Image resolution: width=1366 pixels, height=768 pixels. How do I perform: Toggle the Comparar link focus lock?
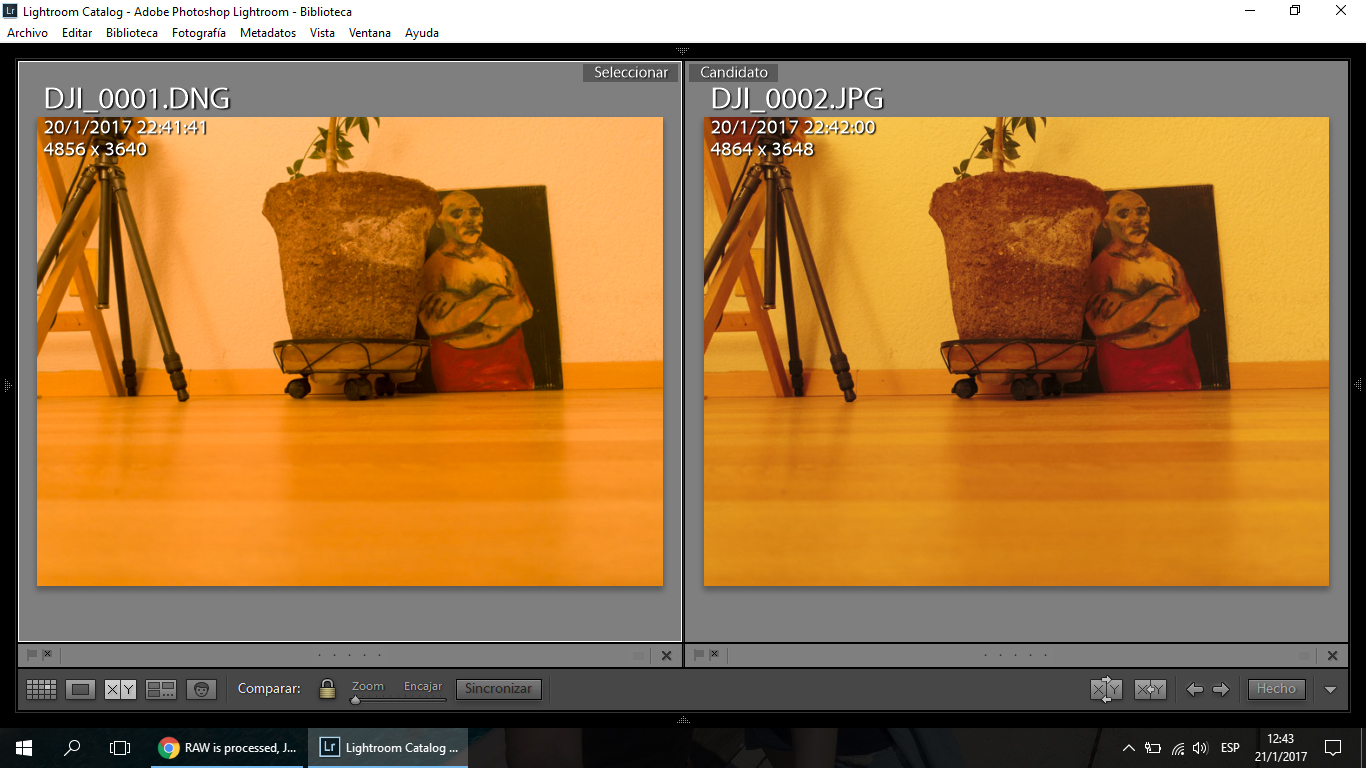coord(327,688)
